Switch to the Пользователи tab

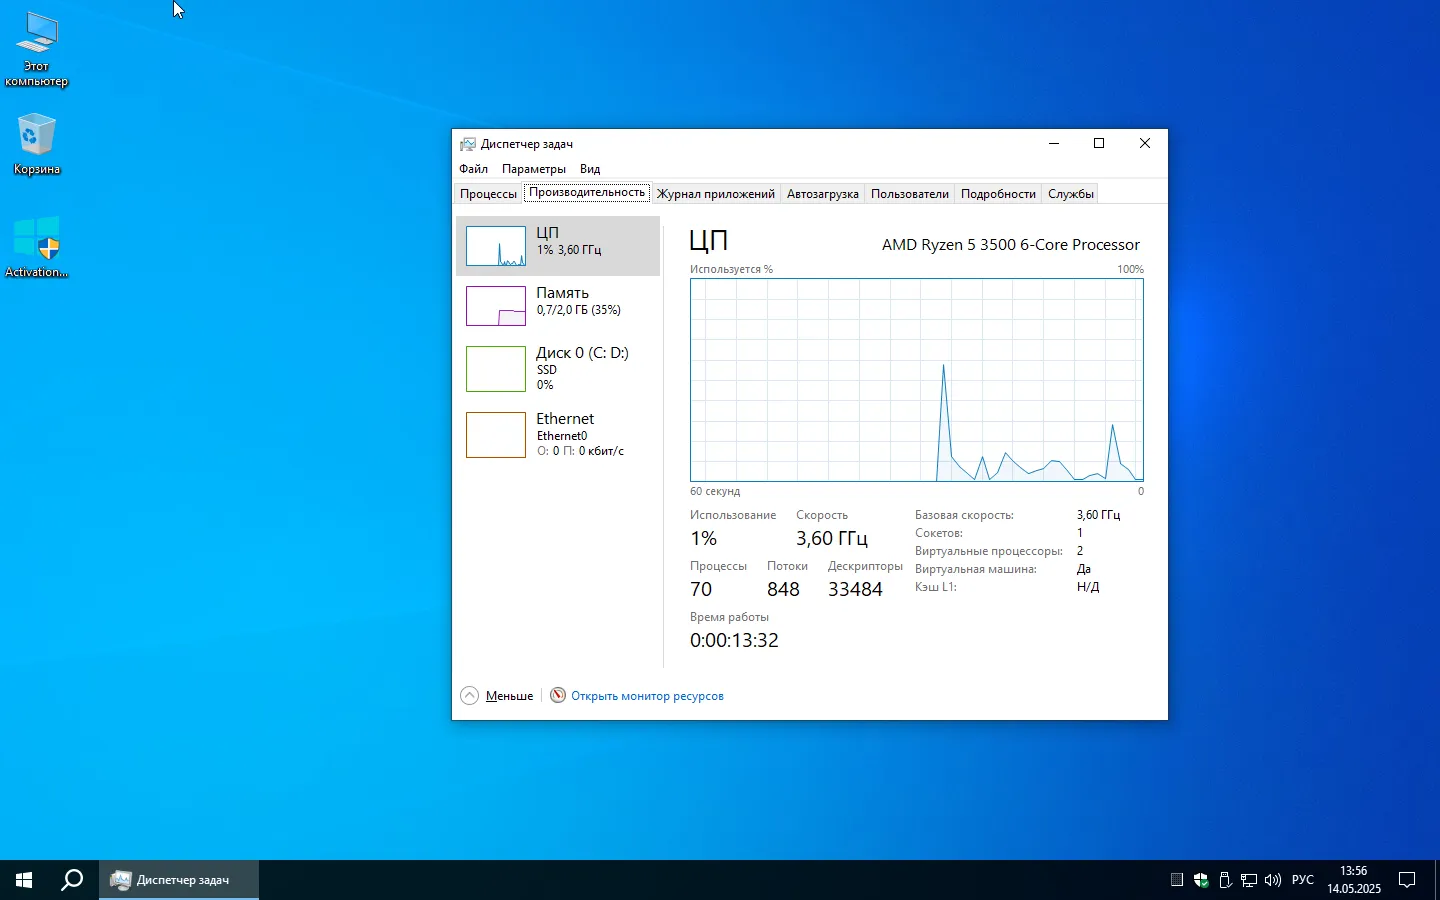click(910, 194)
